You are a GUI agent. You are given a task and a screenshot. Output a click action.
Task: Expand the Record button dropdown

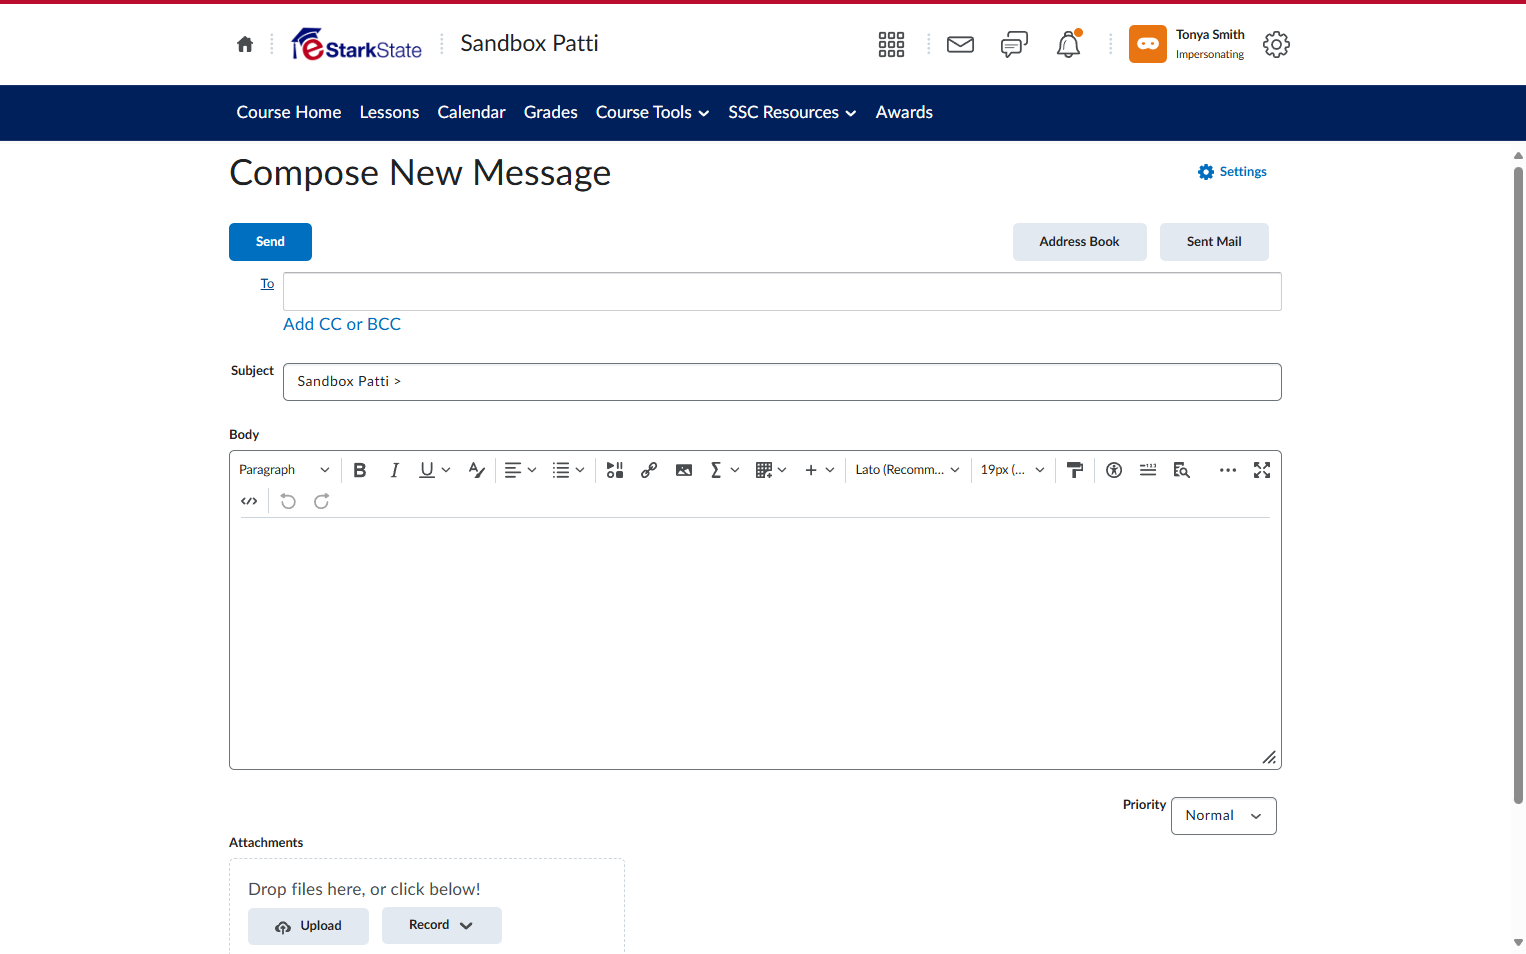click(x=441, y=926)
